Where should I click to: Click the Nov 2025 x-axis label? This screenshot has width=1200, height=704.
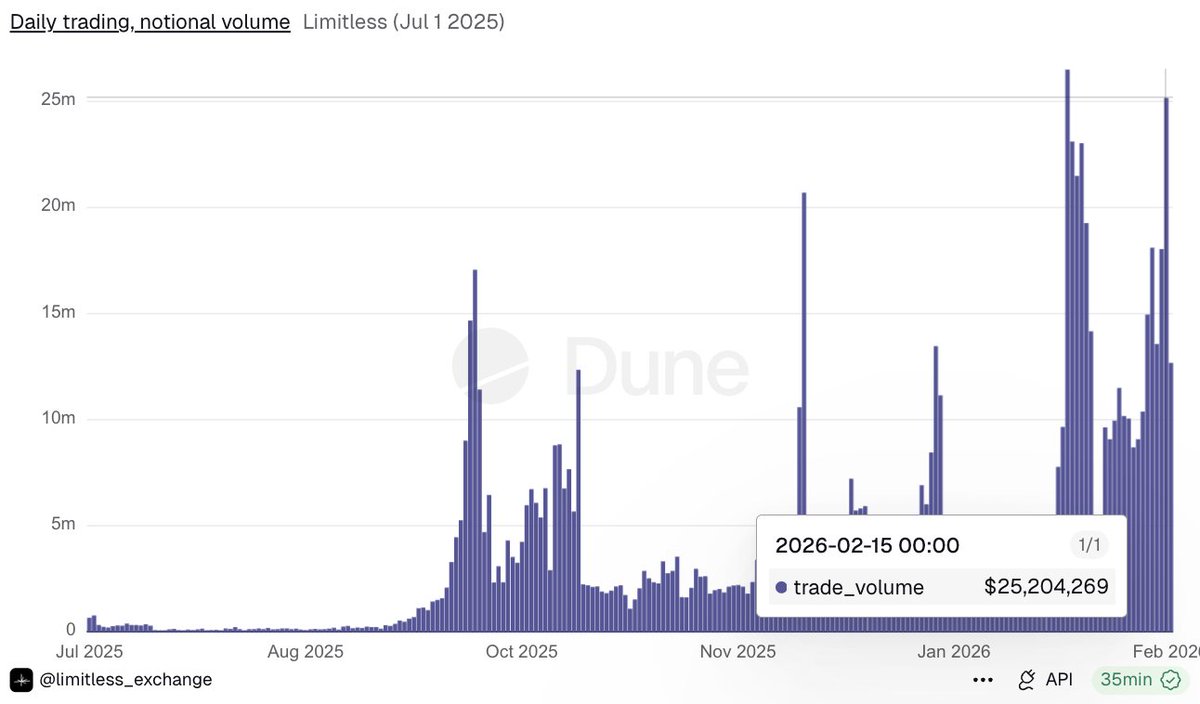tap(737, 652)
